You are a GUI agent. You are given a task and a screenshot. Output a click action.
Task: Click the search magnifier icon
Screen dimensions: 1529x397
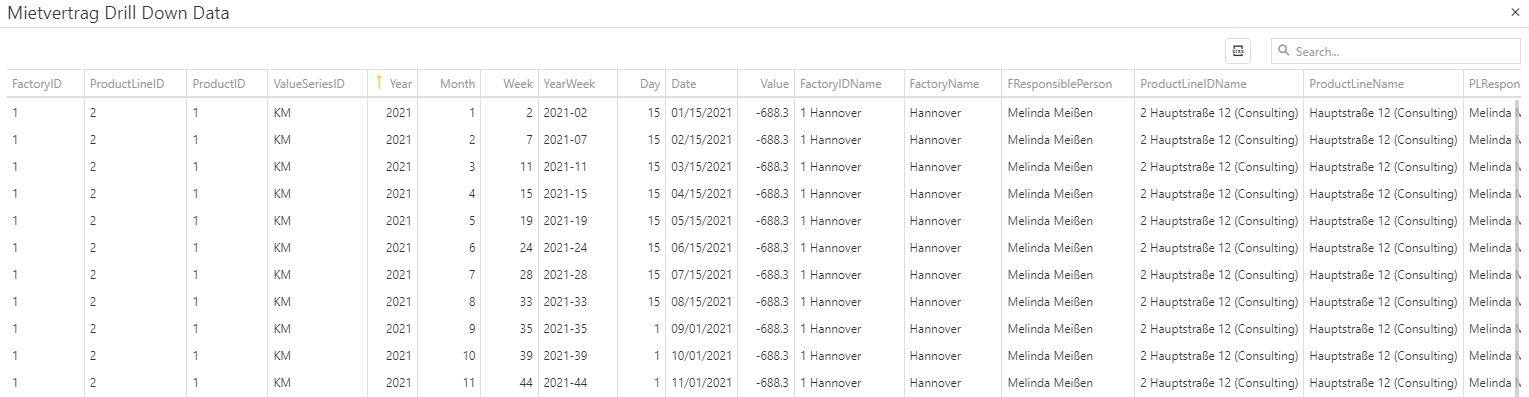coord(1284,51)
